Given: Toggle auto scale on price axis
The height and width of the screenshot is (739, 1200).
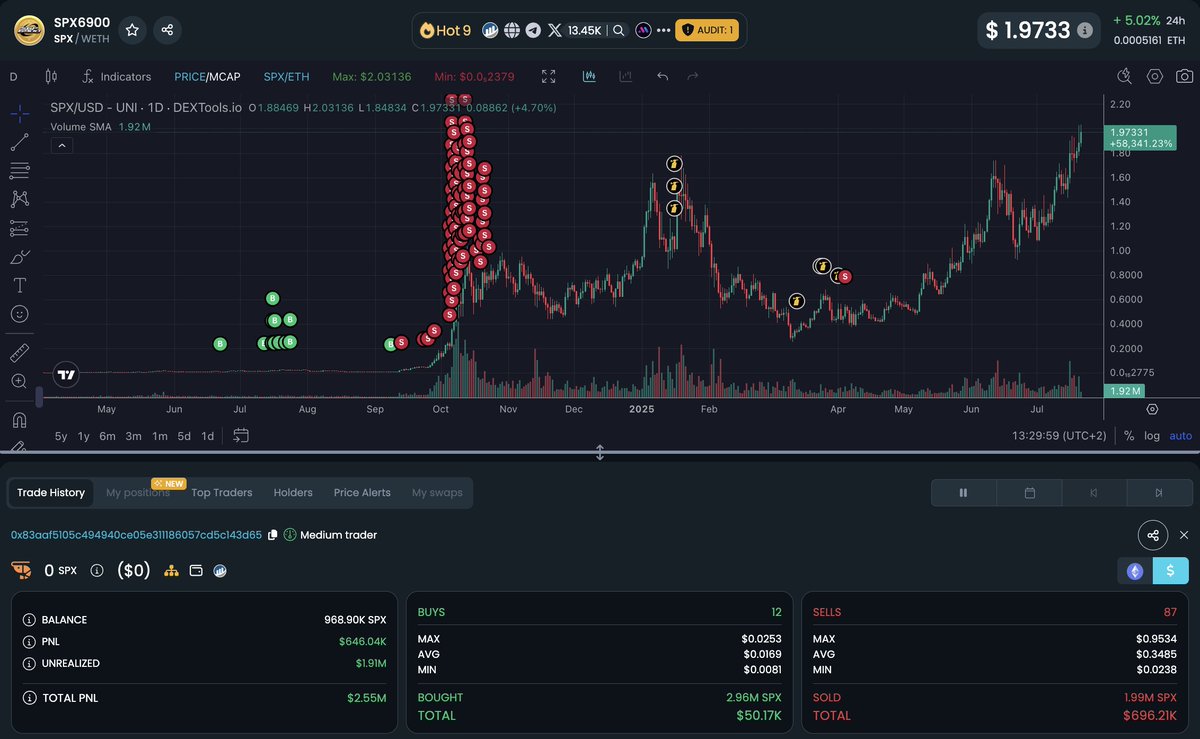Looking at the screenshot, I should point(1181,436).
